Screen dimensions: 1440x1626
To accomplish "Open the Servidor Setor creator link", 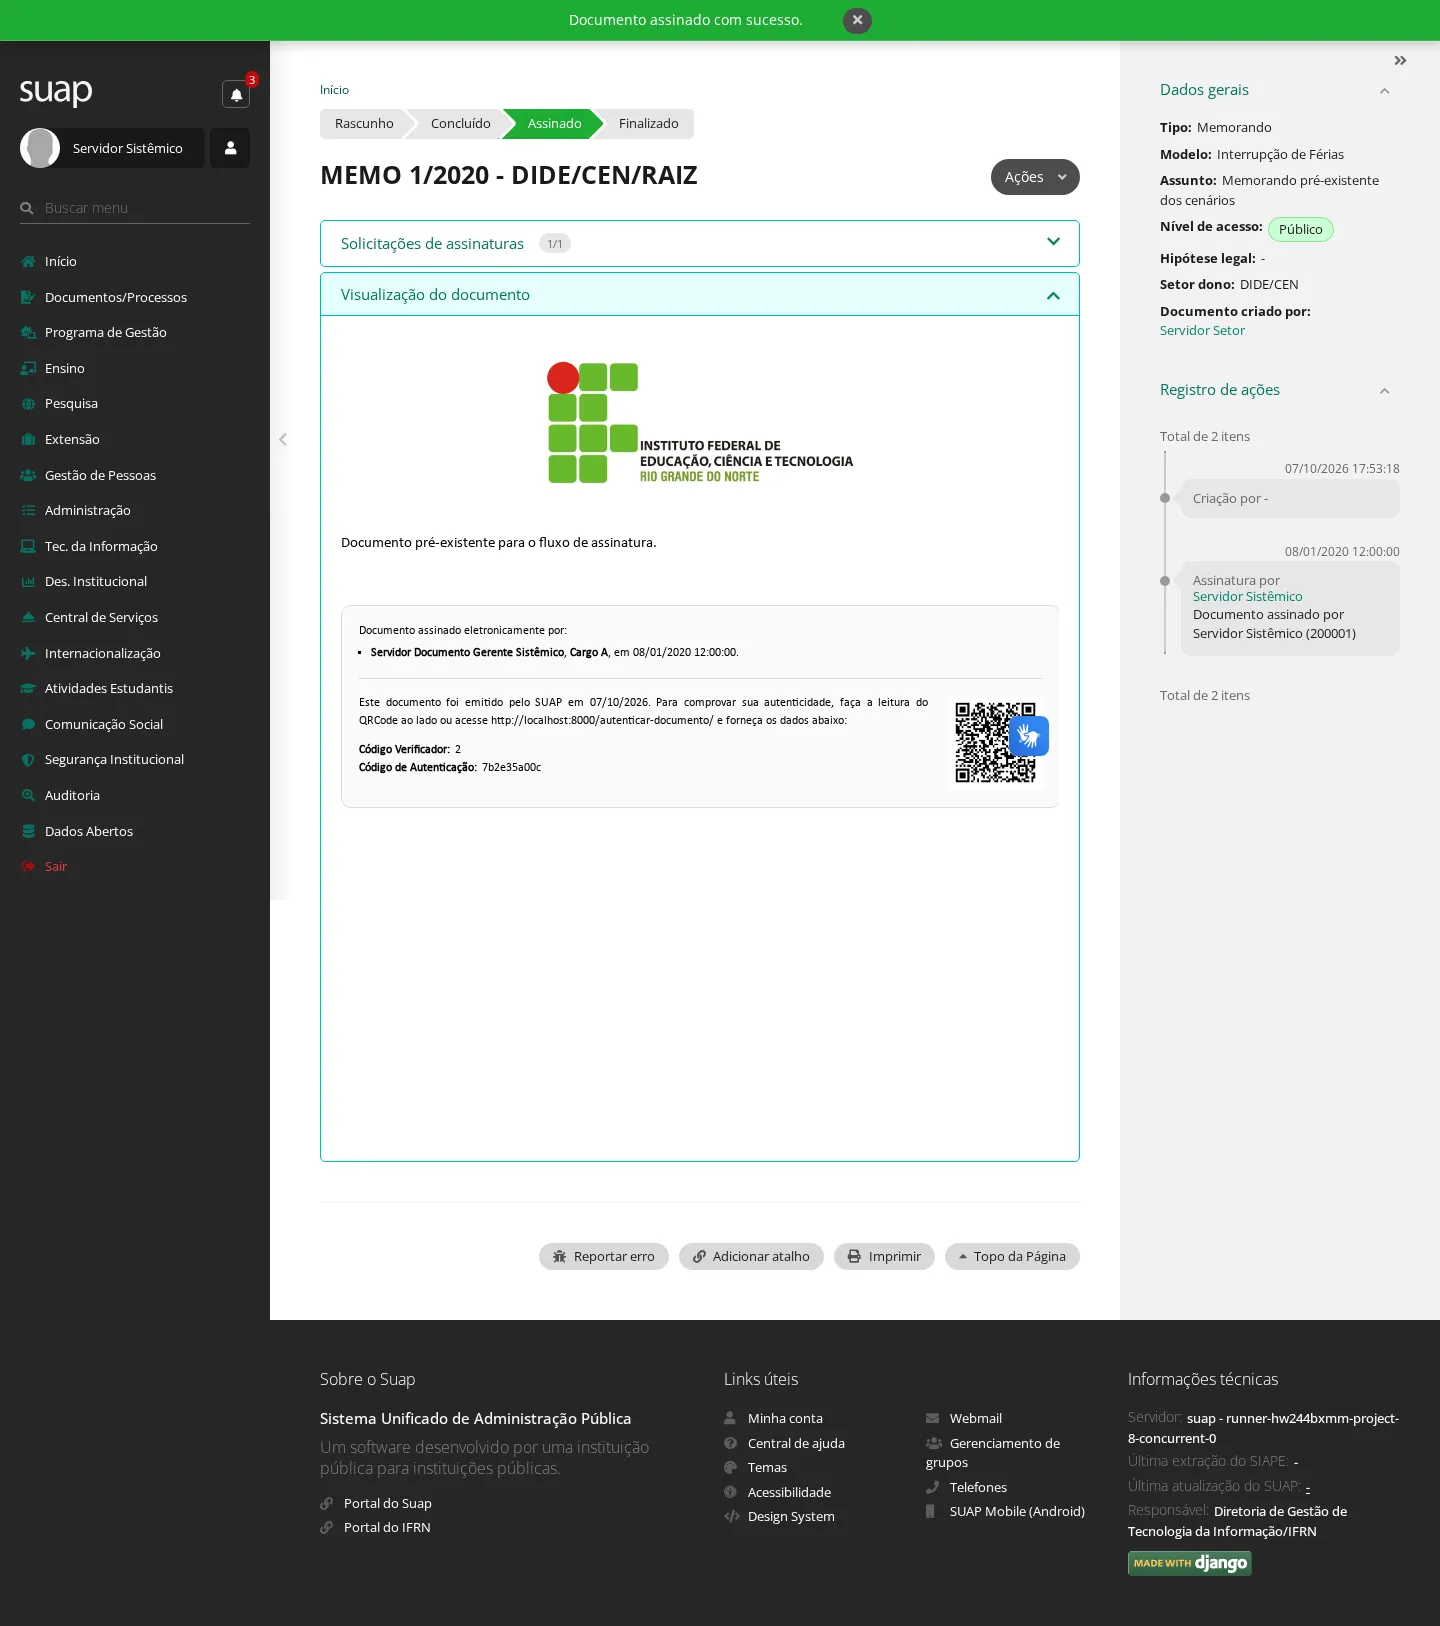I will (1202, 331).
